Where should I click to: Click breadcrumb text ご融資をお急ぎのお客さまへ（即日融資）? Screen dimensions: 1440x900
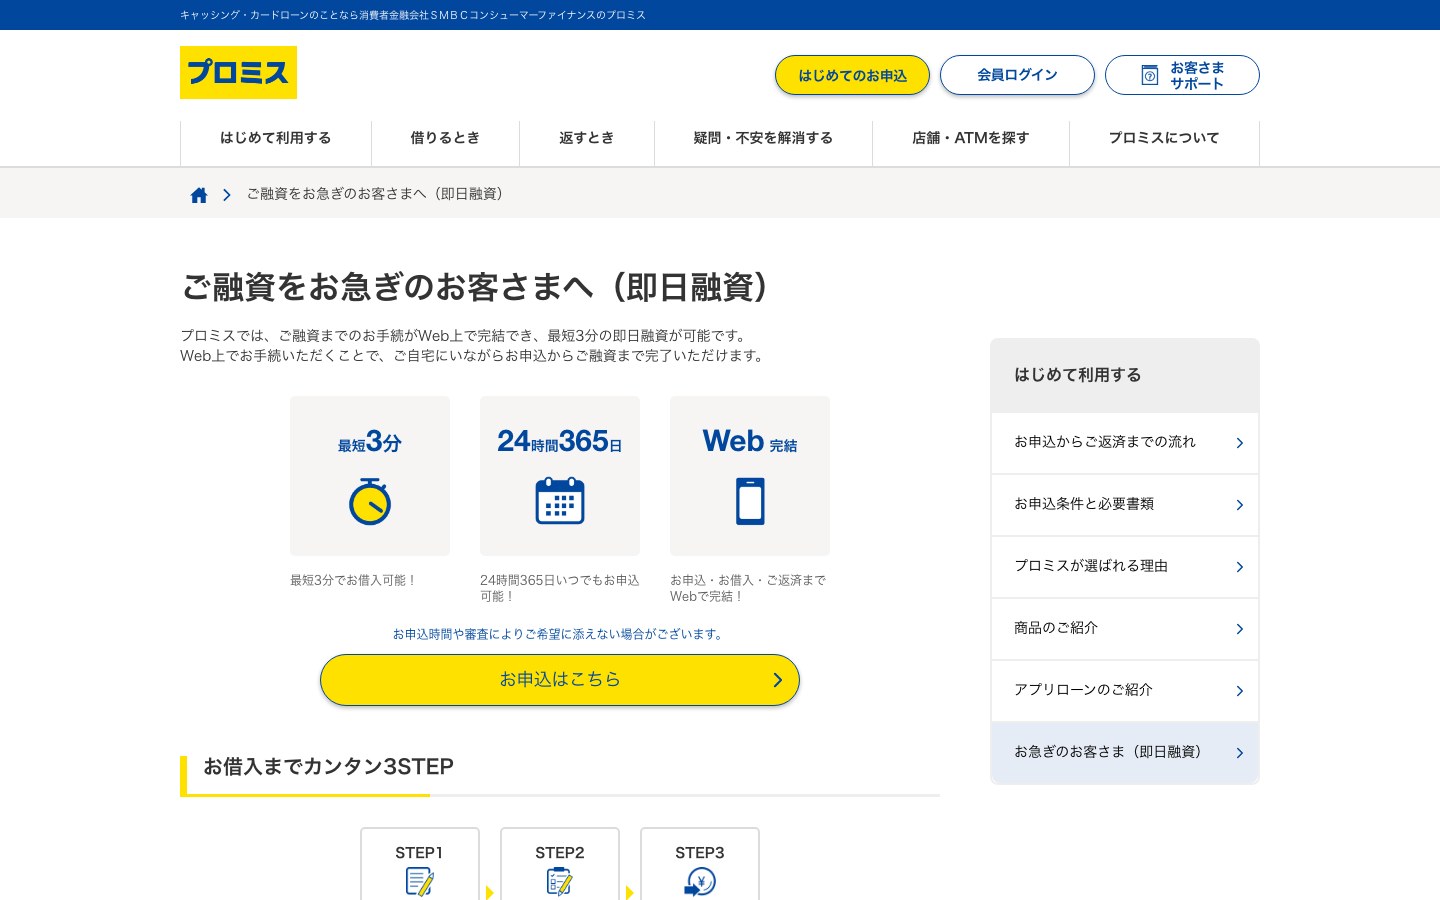(x=379, y=194)
